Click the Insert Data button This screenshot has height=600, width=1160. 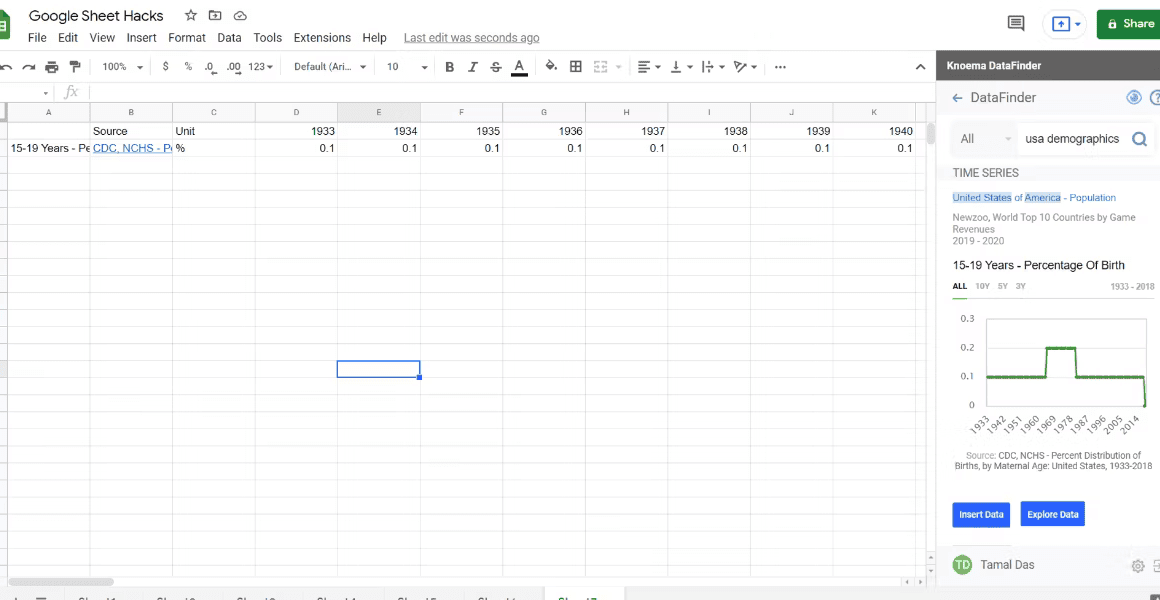[x=981, y=514]
